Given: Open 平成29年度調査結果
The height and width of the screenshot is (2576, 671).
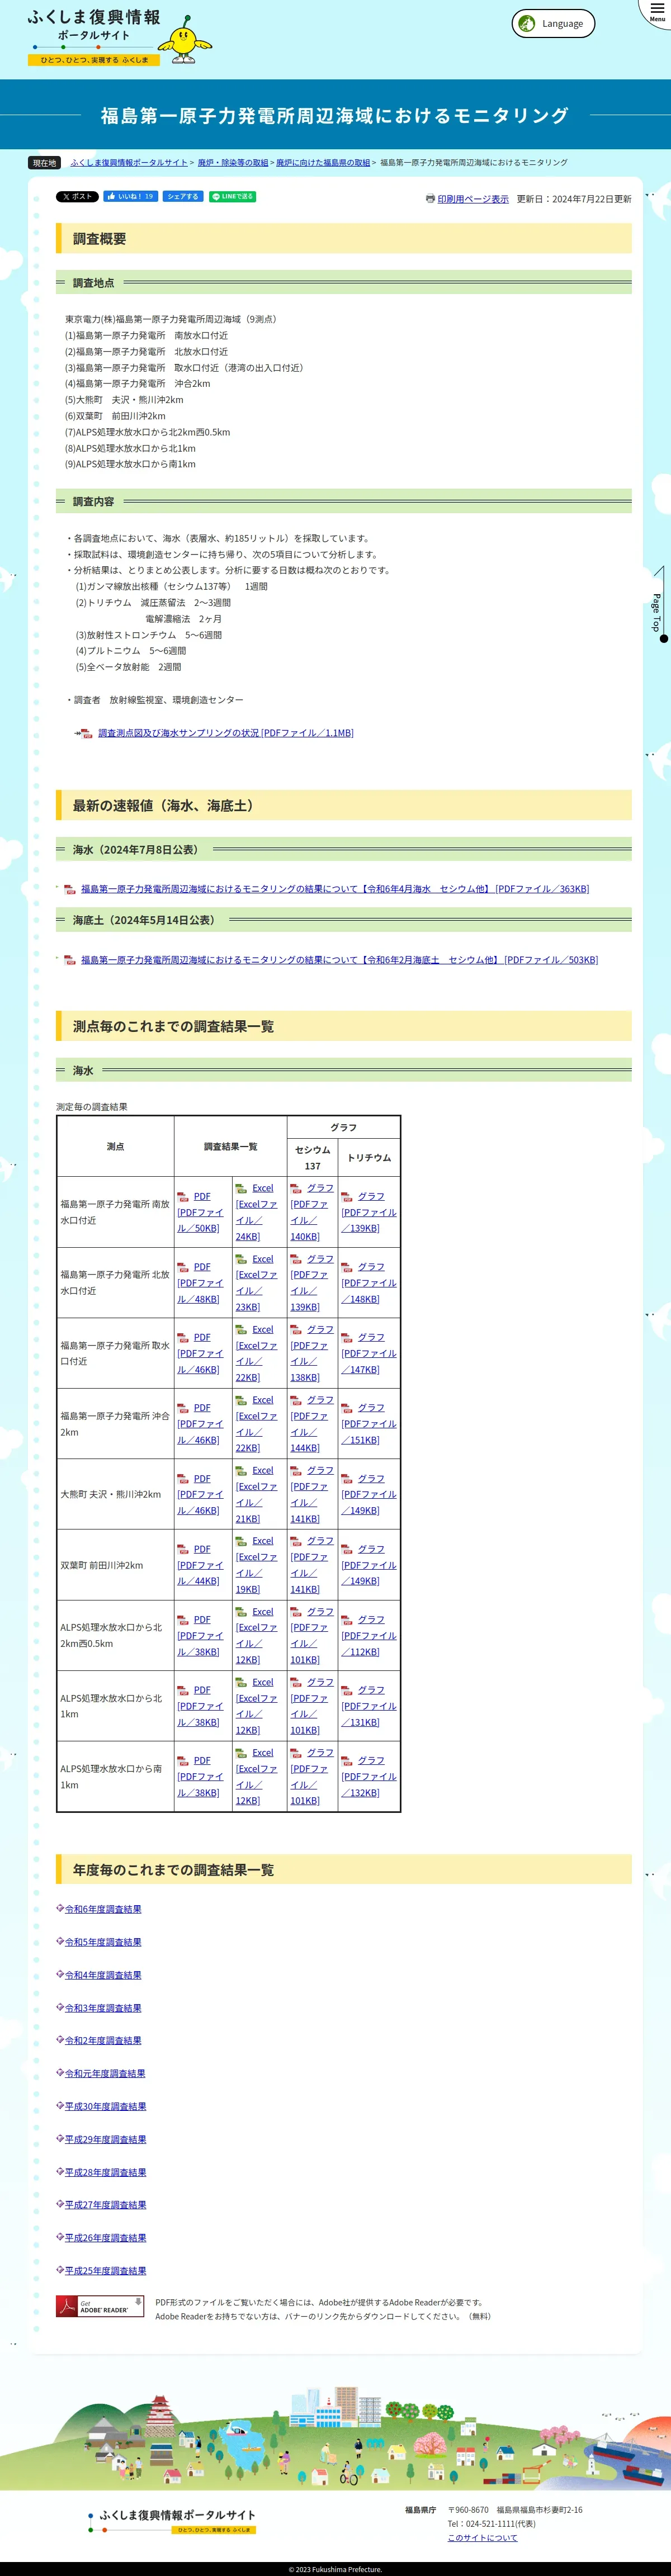Looking at the screenshot, I should [105, 2139].
